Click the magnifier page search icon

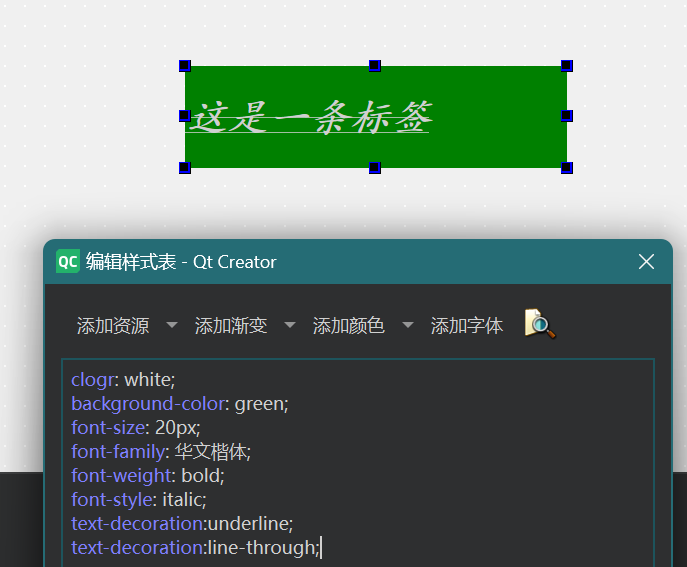pos(540,324)
